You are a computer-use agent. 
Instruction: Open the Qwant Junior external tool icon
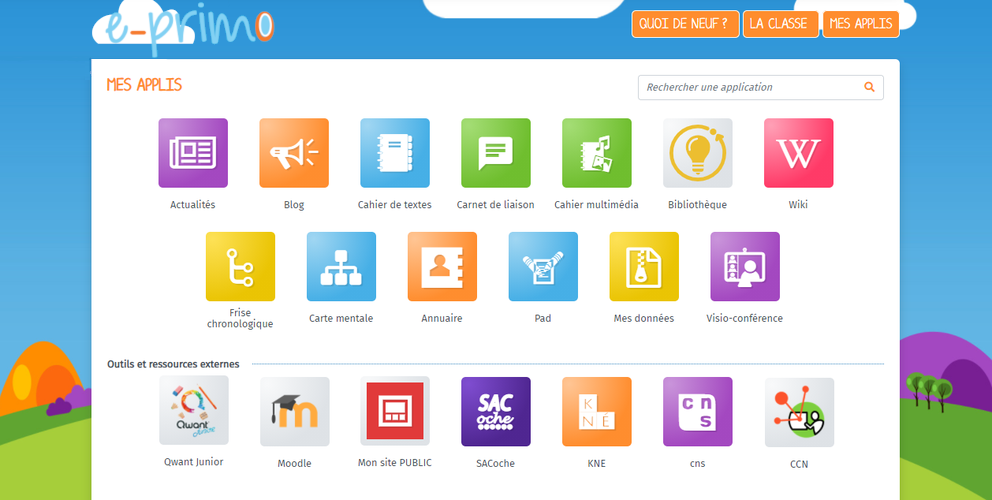pyautogui.click(x=194, y=410)
